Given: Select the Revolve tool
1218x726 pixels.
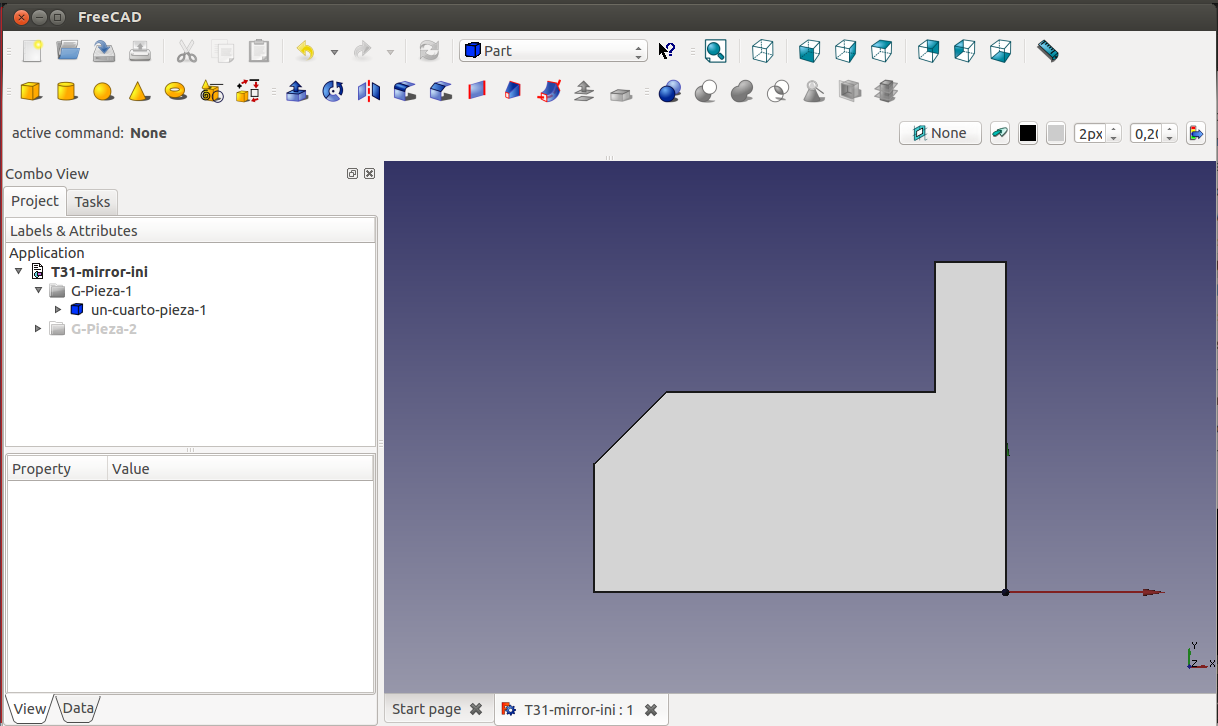Looking at the screenshot, I should click(x=333, y=92).
